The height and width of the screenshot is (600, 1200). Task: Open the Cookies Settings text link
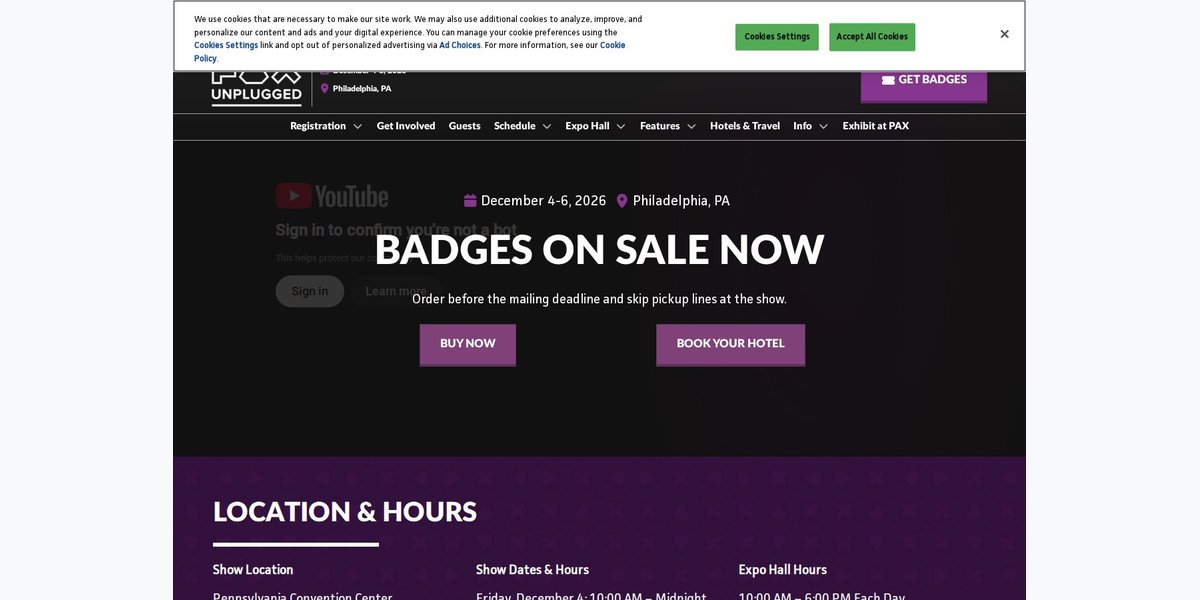[226, 45]
